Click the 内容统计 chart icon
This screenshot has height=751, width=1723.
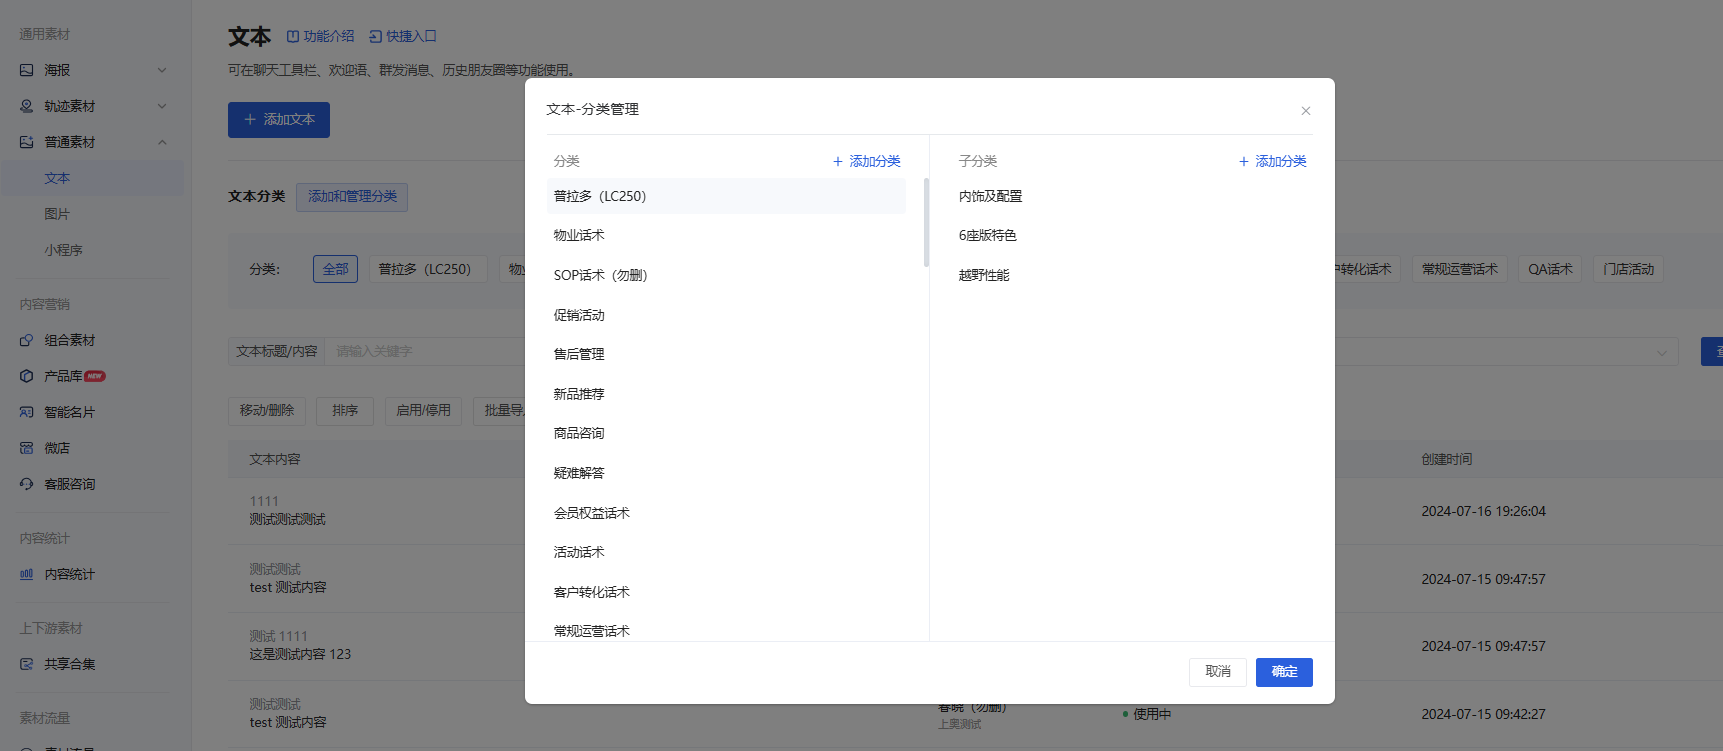point(27,574)
